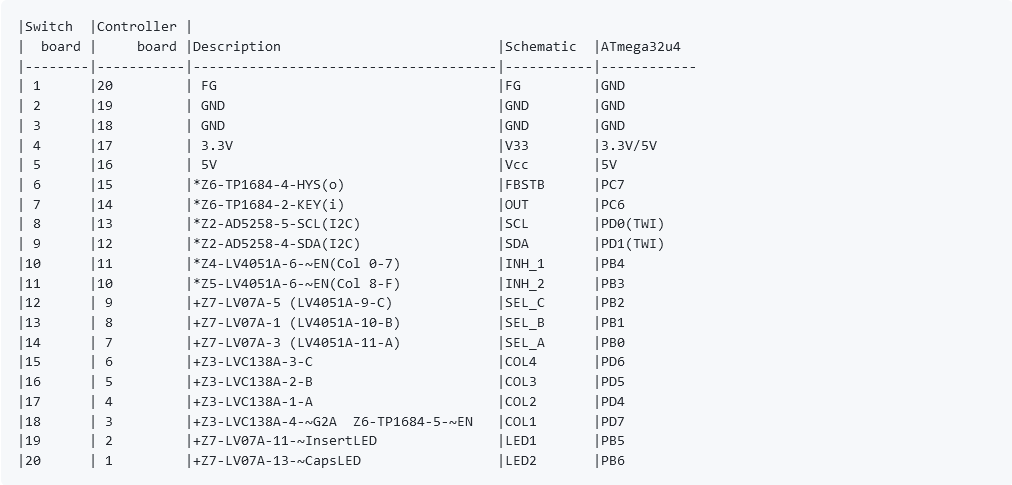Image resolution: width=1012 pixels, height=485 pixels.
Task: Click the 'Description' column header
Action: pos(237,46)
